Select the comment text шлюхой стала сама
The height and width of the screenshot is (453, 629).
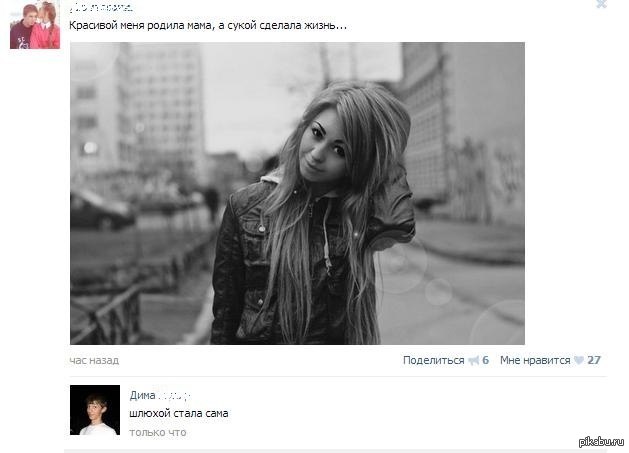pyautogui.click(x=179, y=413)
